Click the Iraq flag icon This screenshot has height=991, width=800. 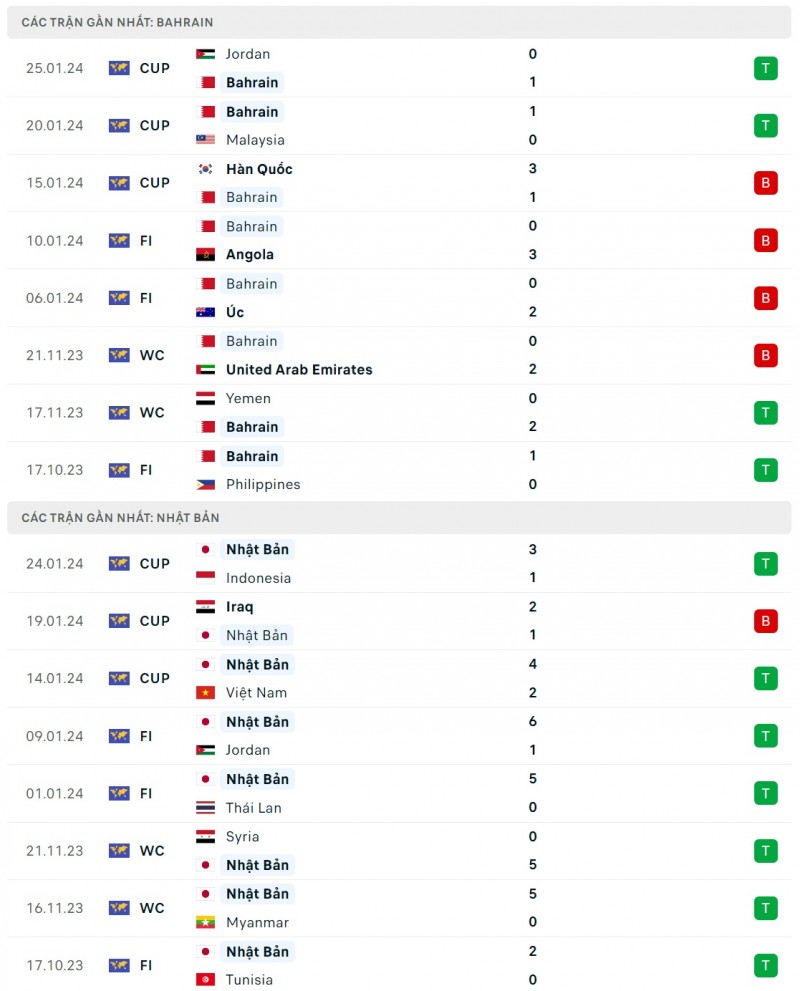206,607
